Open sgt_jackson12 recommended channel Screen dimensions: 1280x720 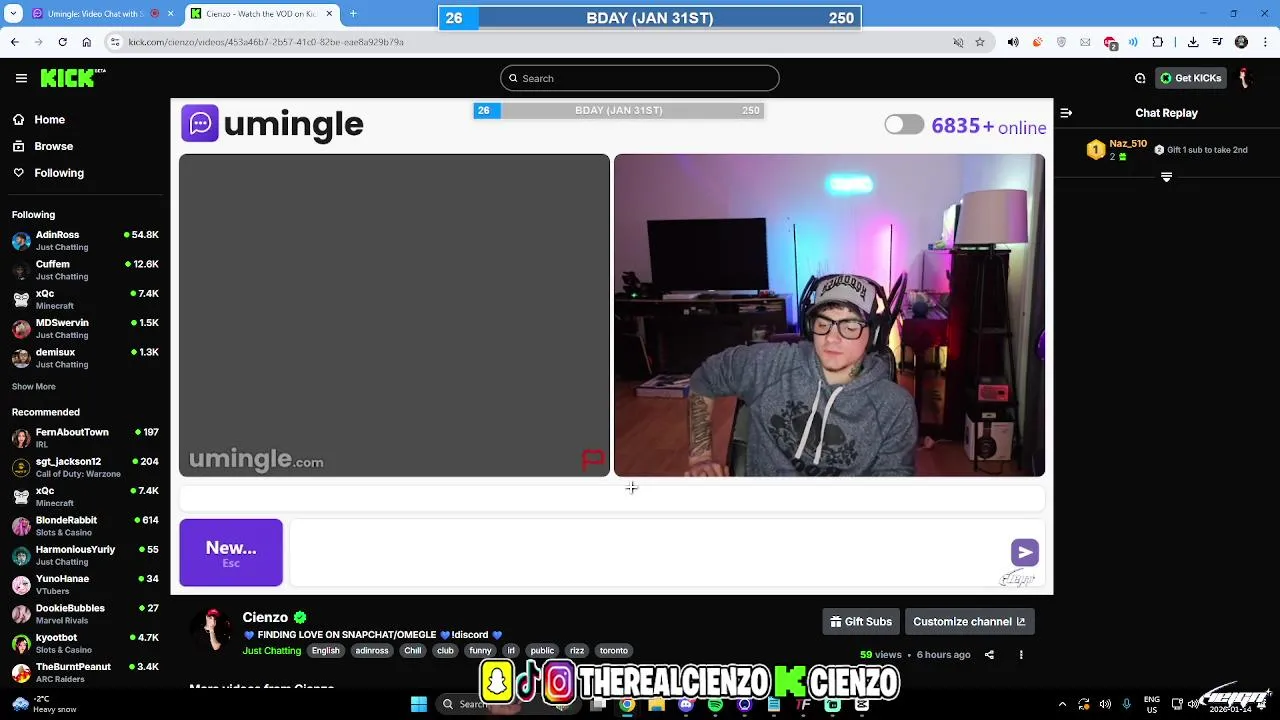85,467
